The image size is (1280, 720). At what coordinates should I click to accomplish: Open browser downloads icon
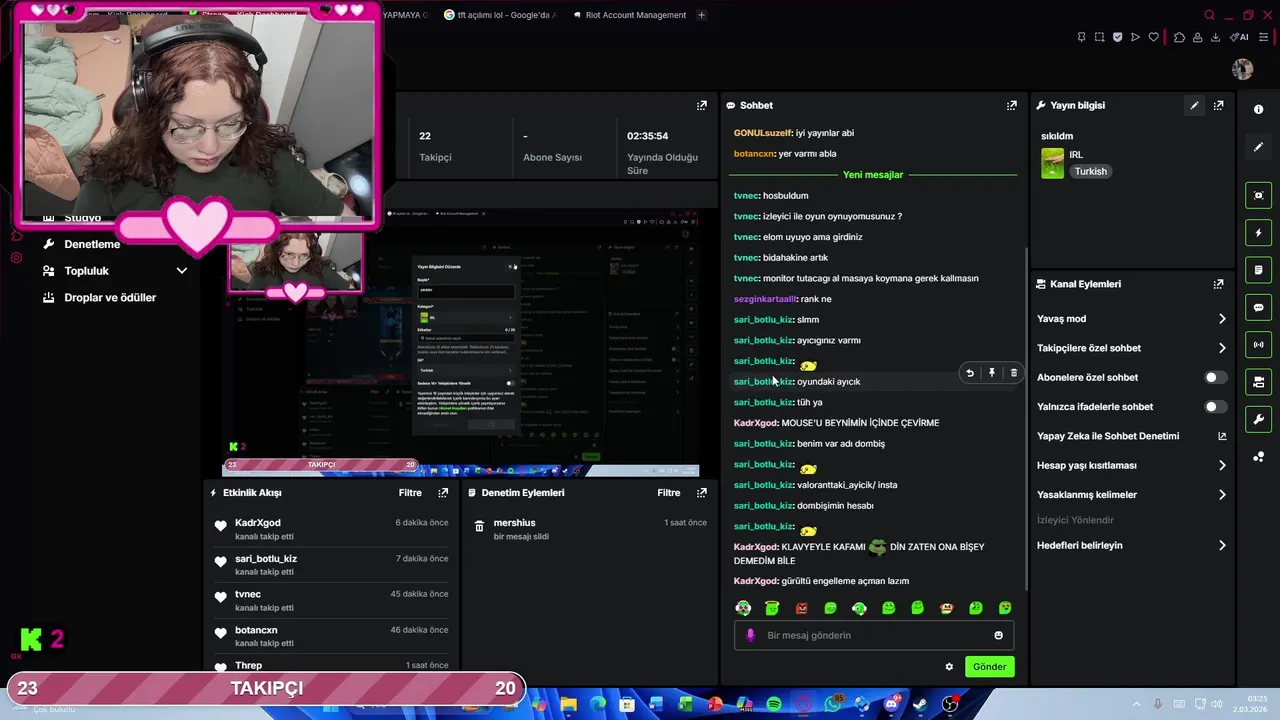(1215, 37)
